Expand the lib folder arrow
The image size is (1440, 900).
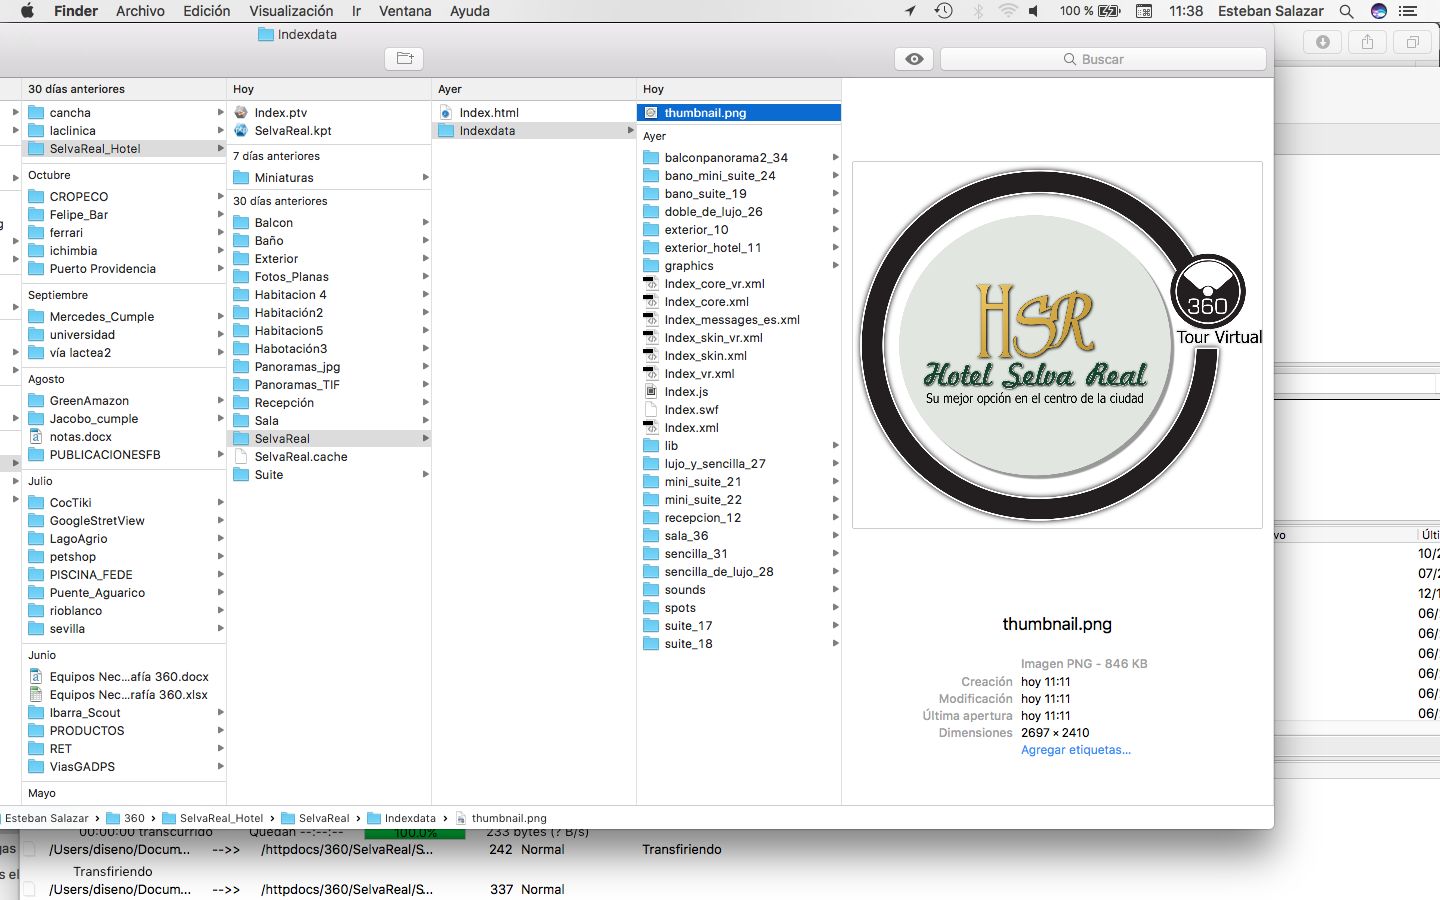pos(835,446)
